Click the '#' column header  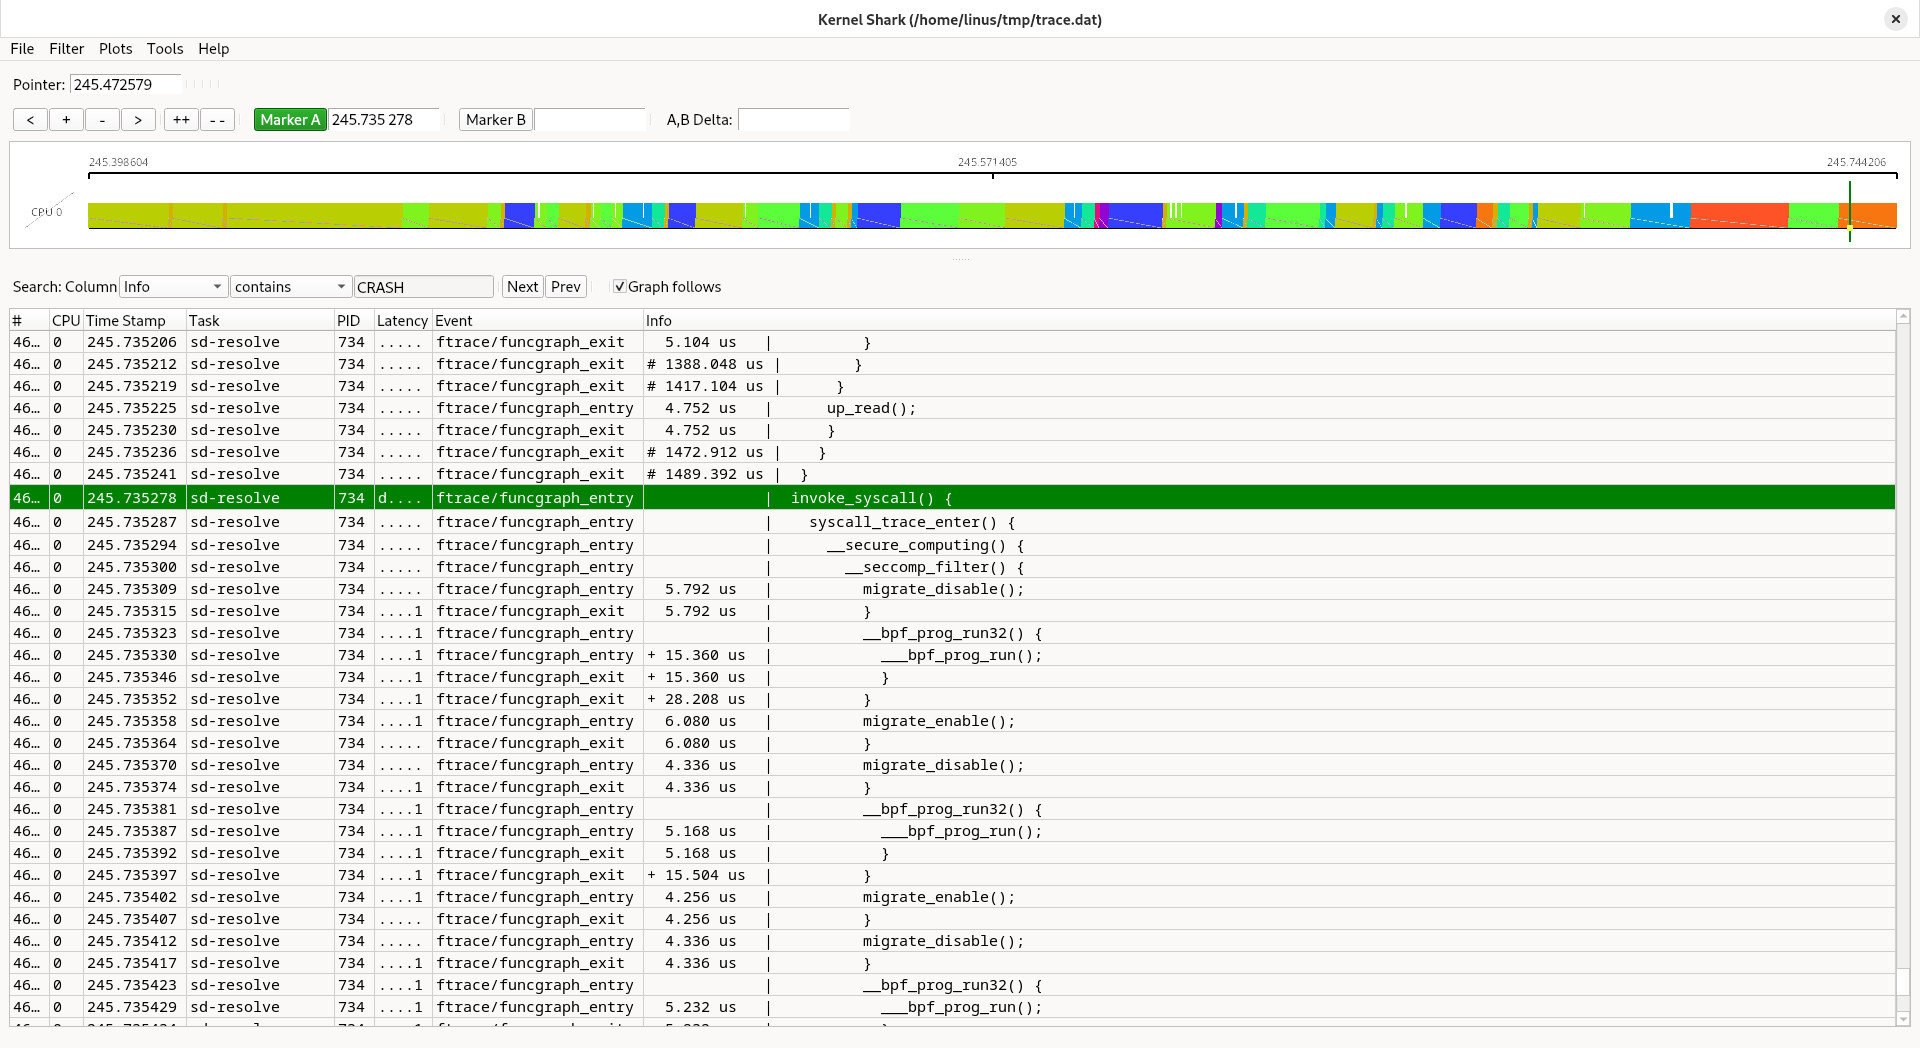point(30,321)
